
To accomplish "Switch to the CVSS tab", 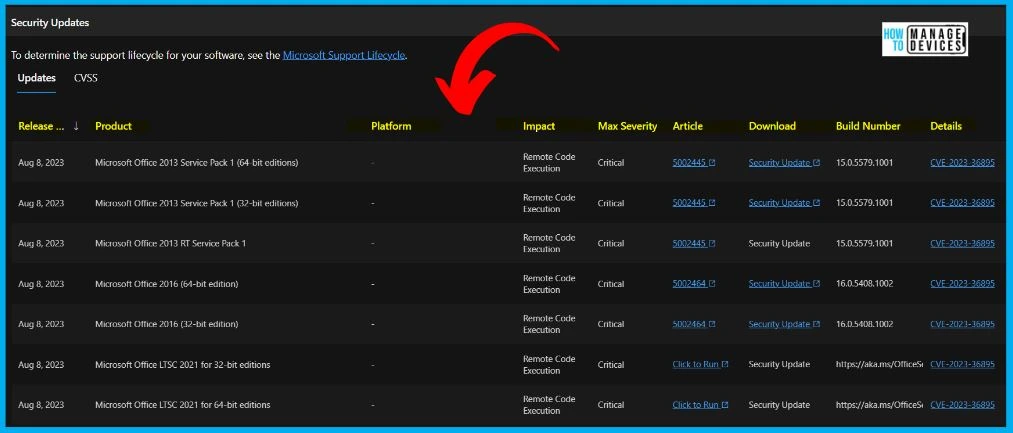I will point(85,78).
